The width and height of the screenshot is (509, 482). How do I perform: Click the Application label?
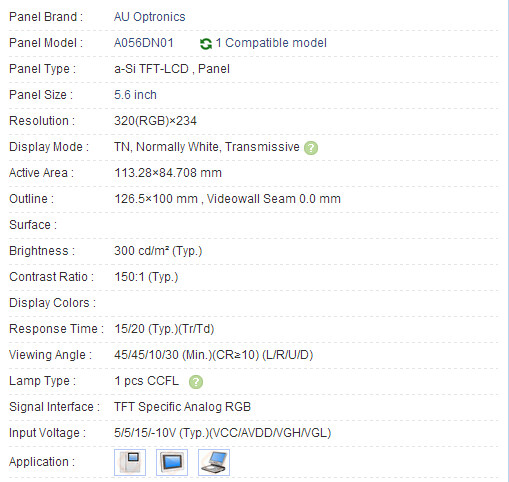[42, 462]
